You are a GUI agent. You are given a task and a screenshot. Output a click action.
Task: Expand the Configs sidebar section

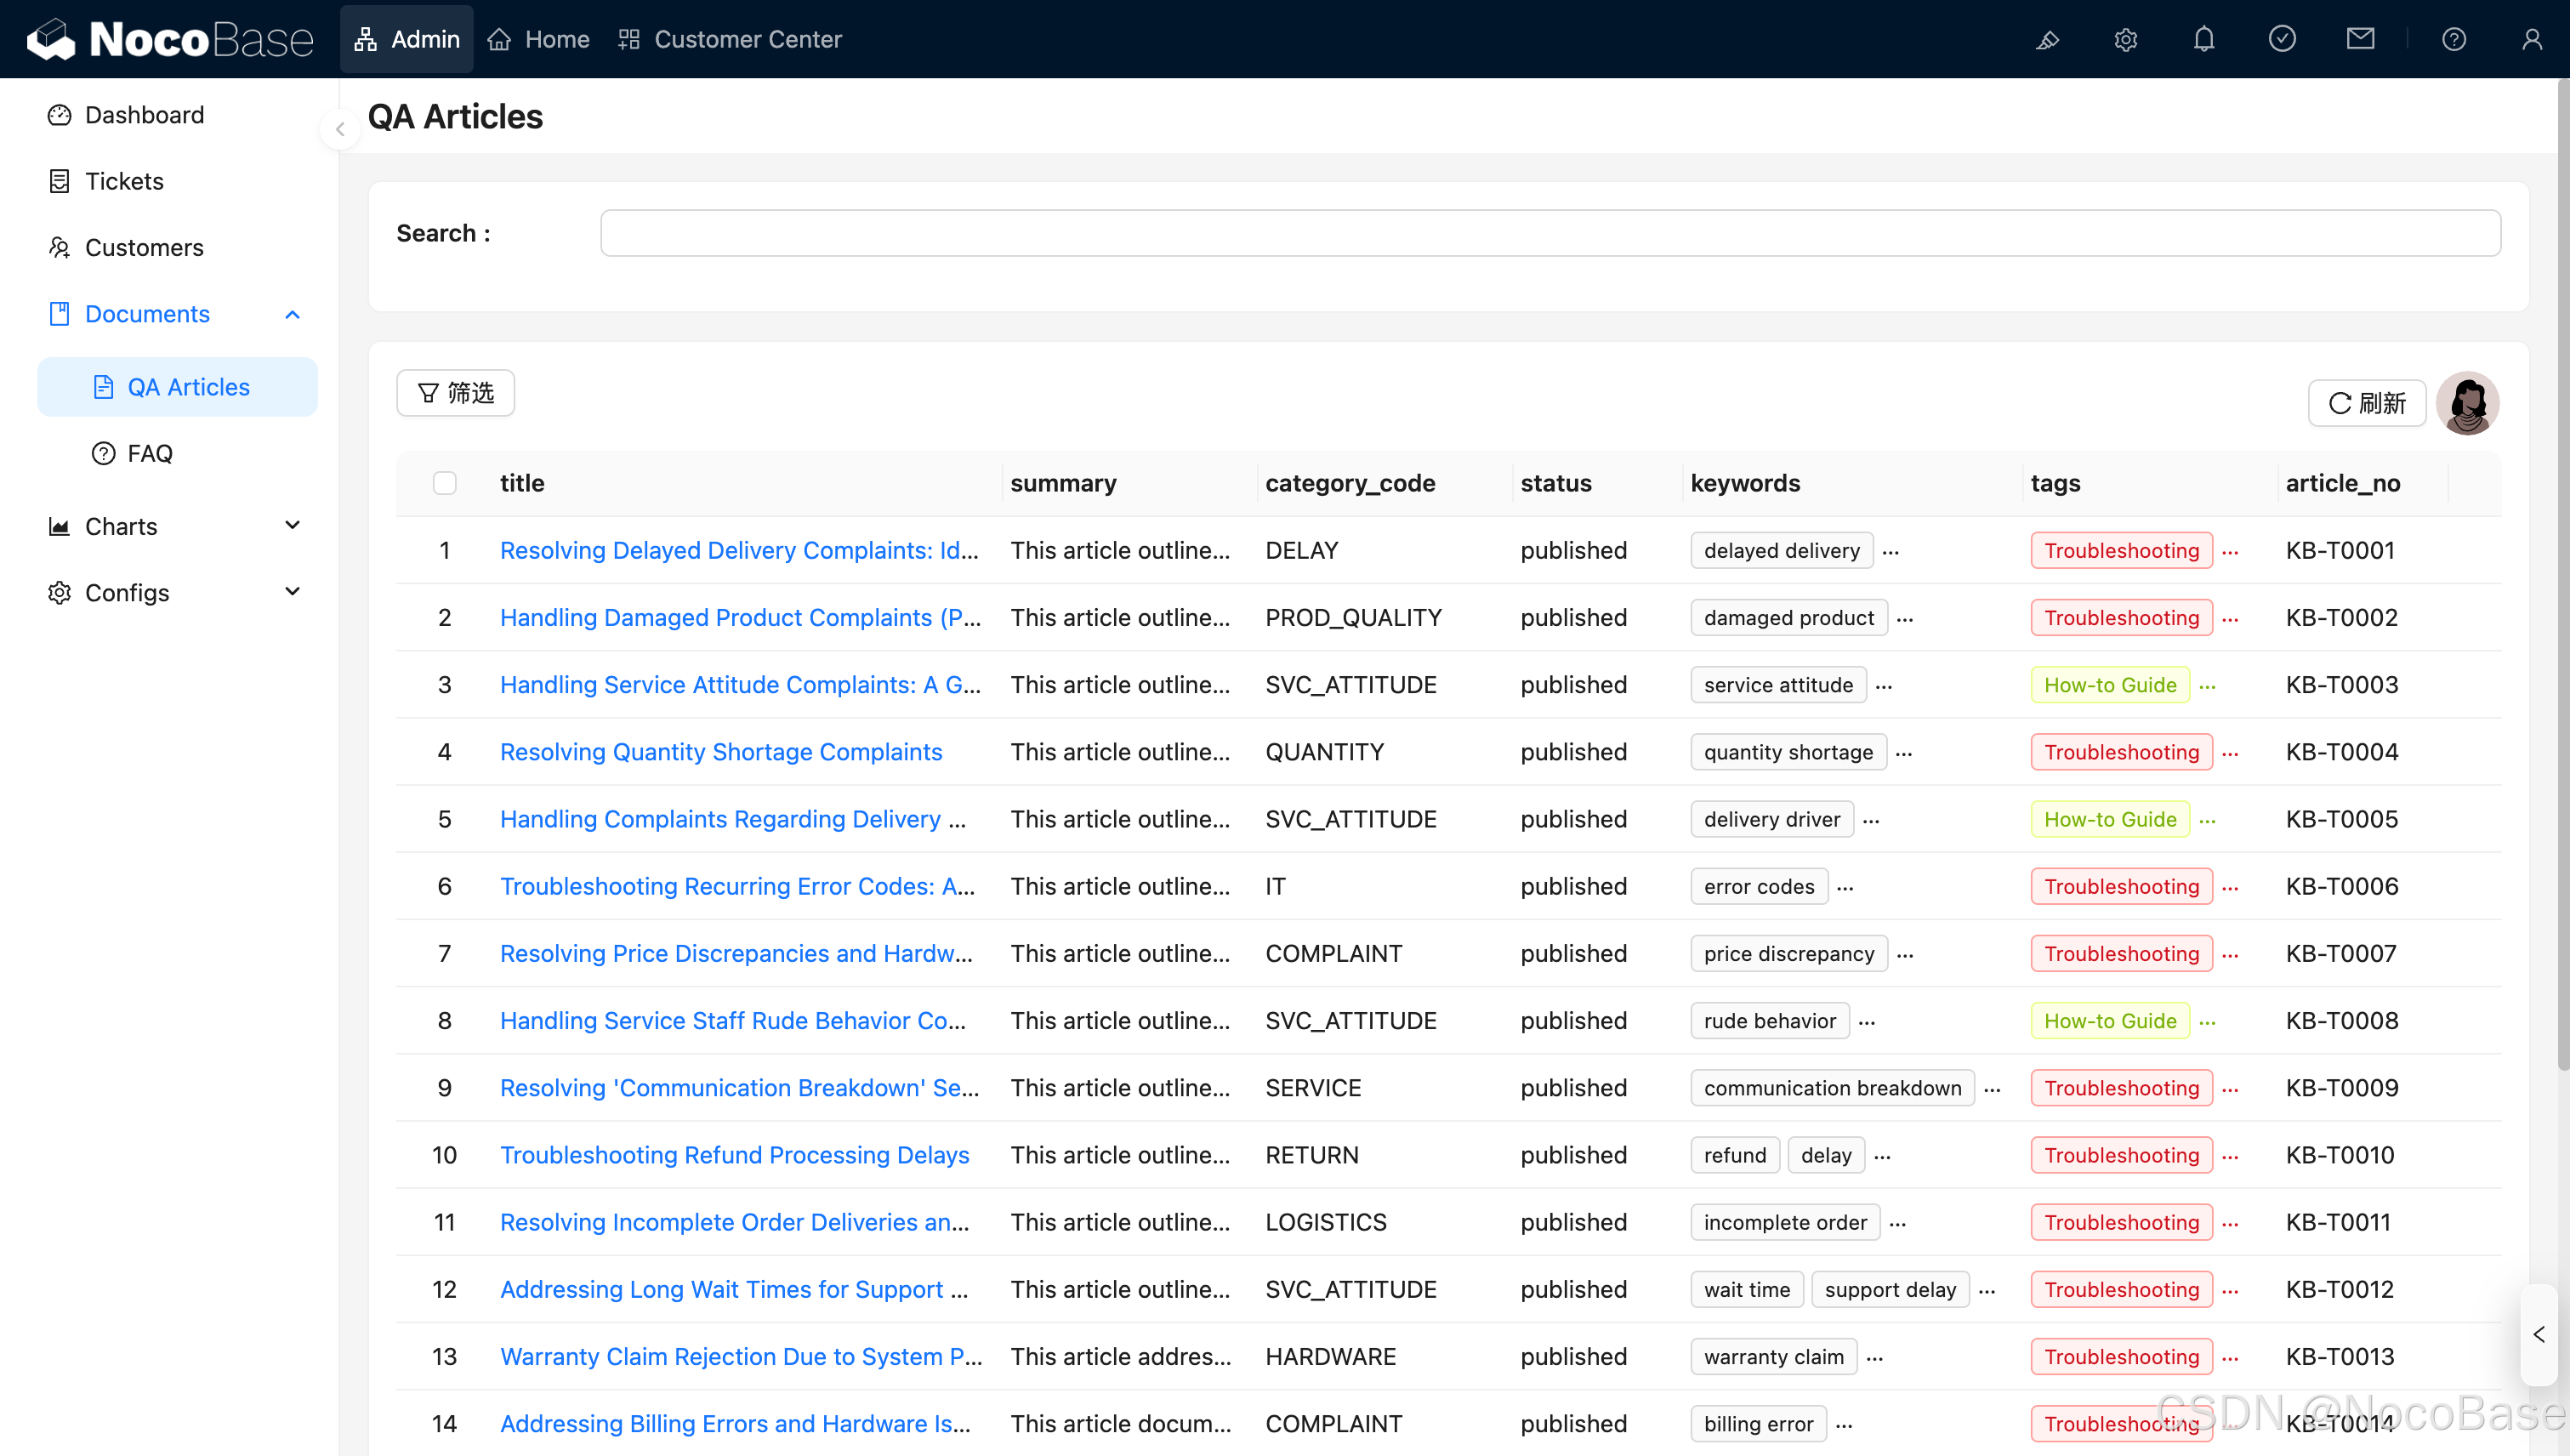pyautogui.click(x=292, y=591)
